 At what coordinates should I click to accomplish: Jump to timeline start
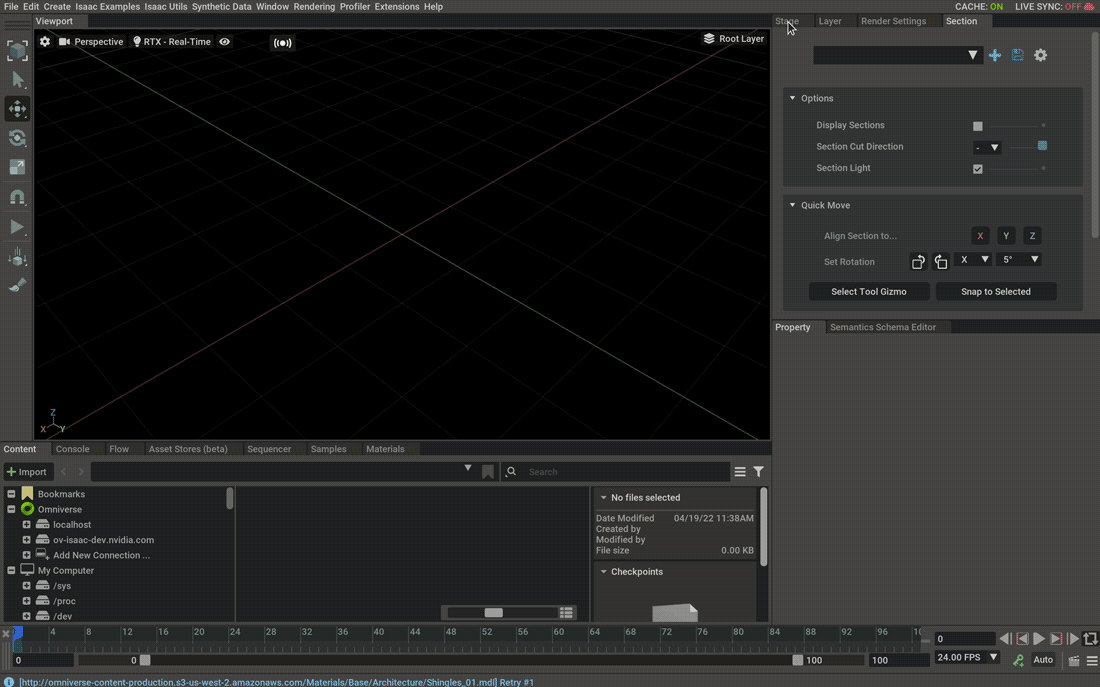(1005, 639)
